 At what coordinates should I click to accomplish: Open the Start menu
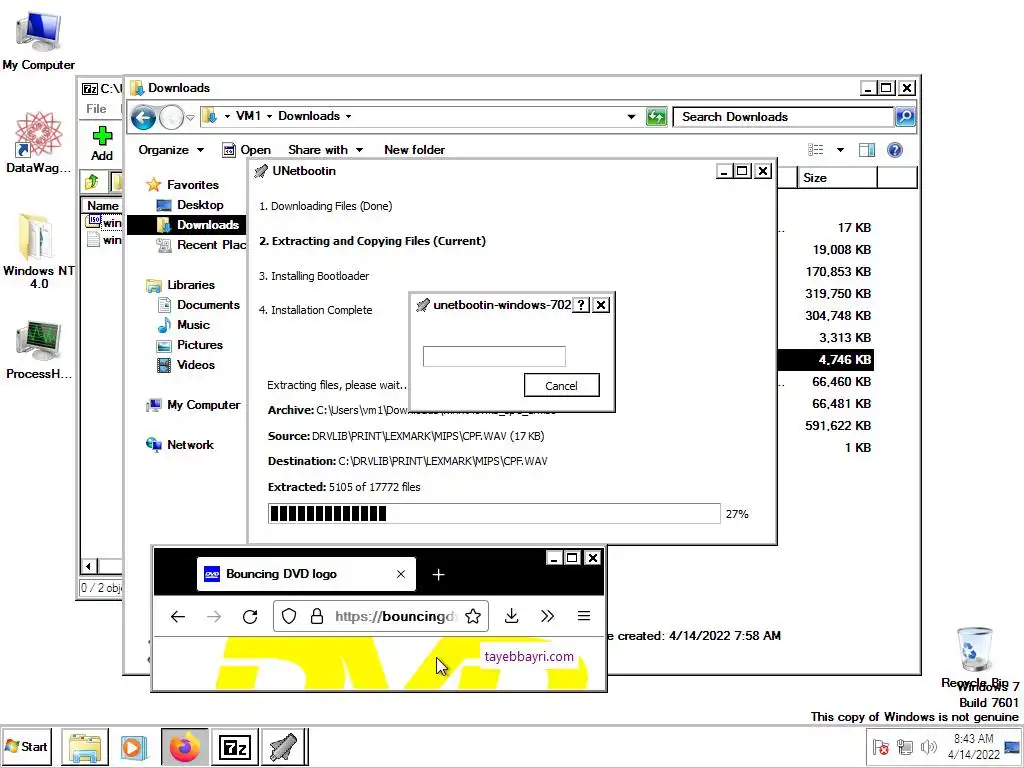coord(26,746)
